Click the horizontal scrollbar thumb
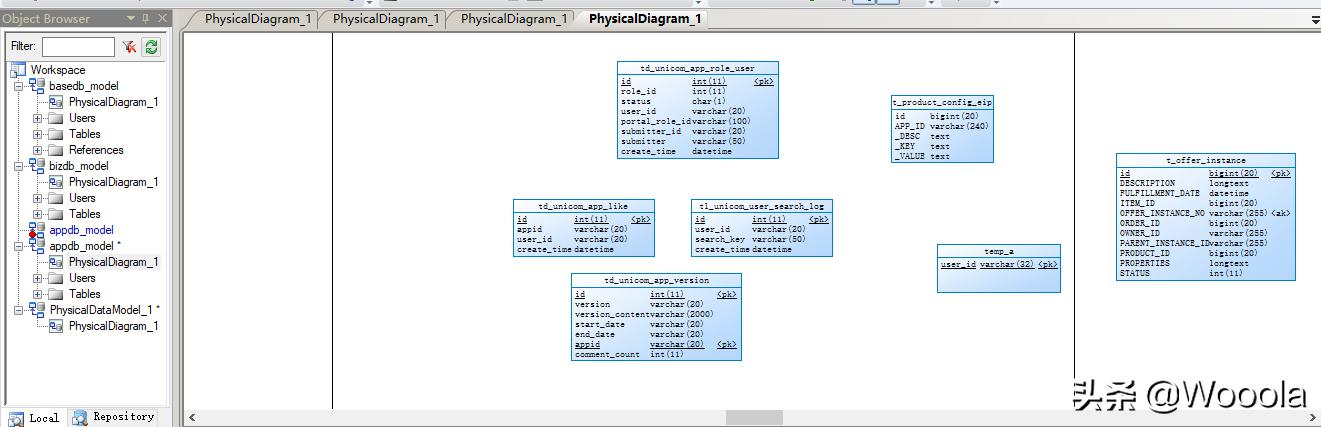Screen dimensions: 1321x427 click(x=754, y=417)
